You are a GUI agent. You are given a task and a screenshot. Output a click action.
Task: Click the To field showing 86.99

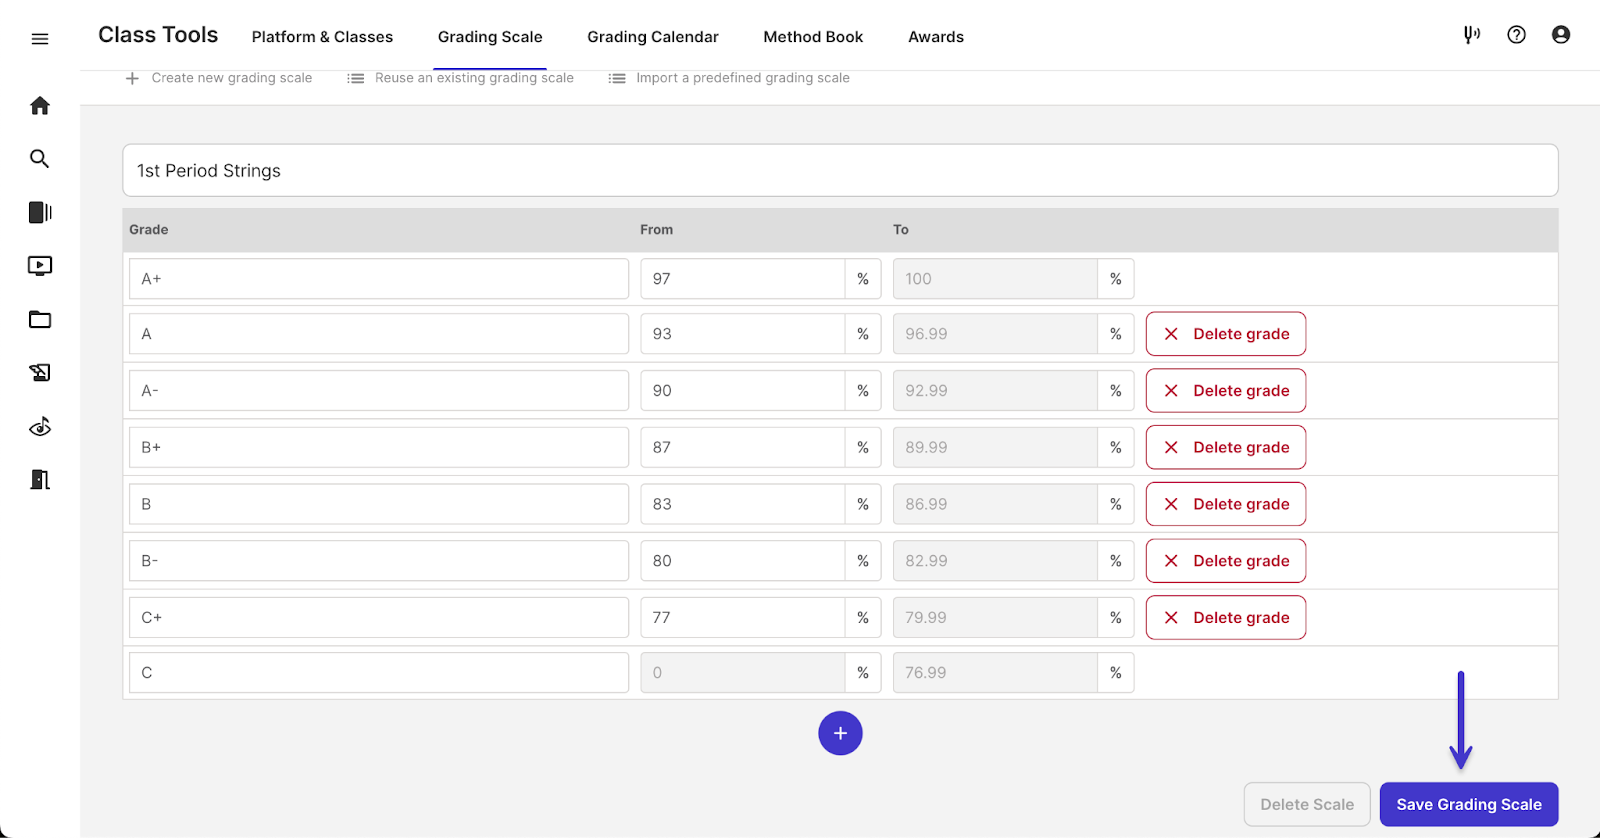point(995,504)
